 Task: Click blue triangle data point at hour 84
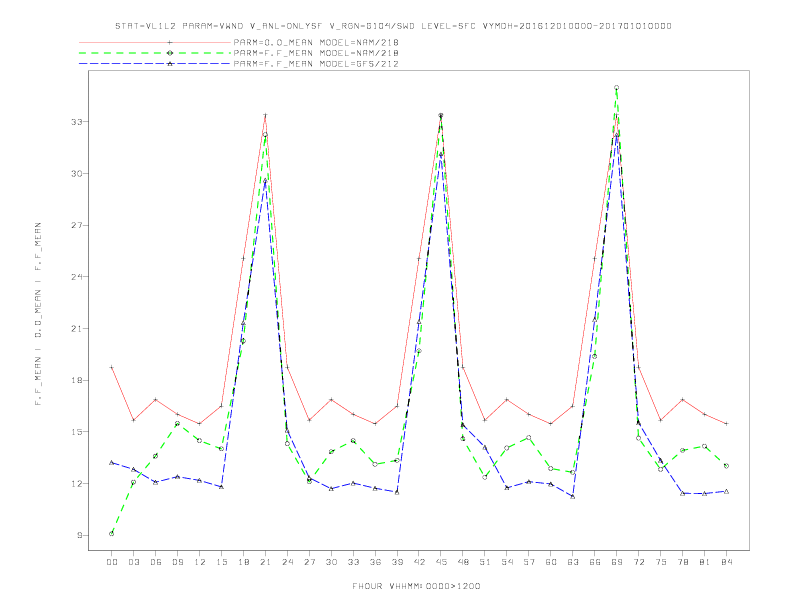click(726, 491)
